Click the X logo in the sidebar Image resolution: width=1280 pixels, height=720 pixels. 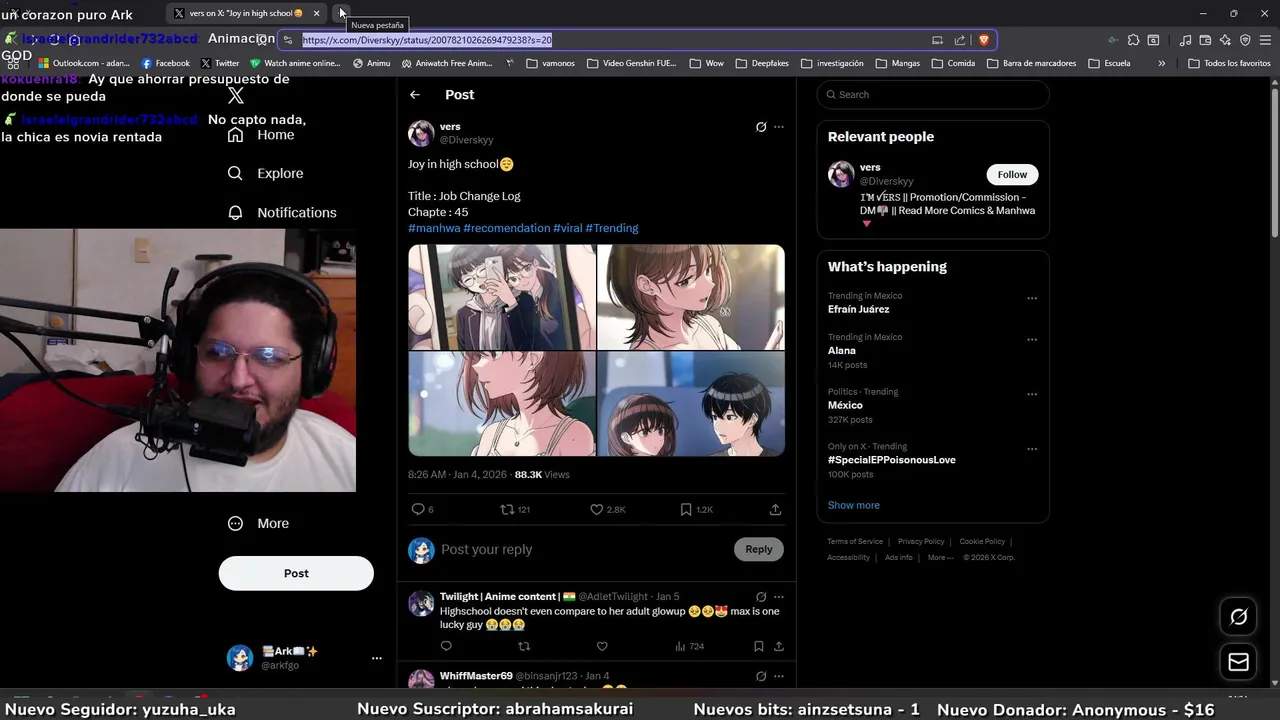(236, 96)
